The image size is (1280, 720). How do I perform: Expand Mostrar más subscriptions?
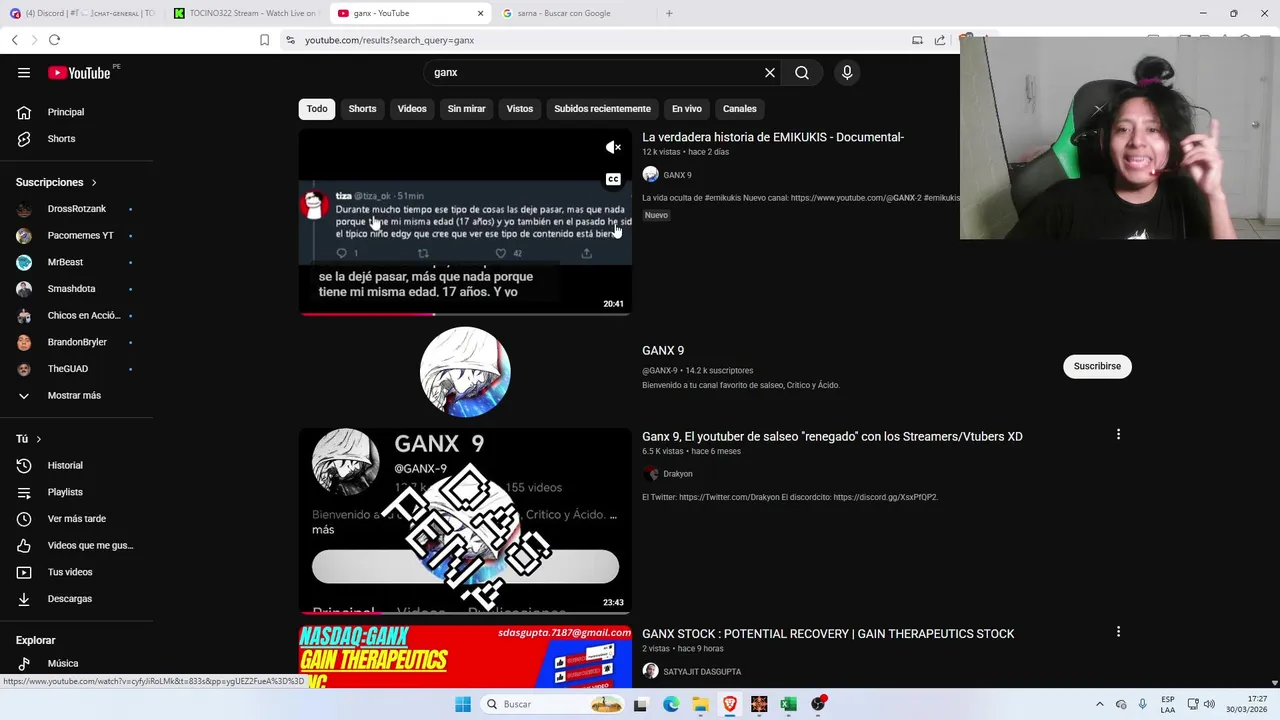(x=76, y=395)
